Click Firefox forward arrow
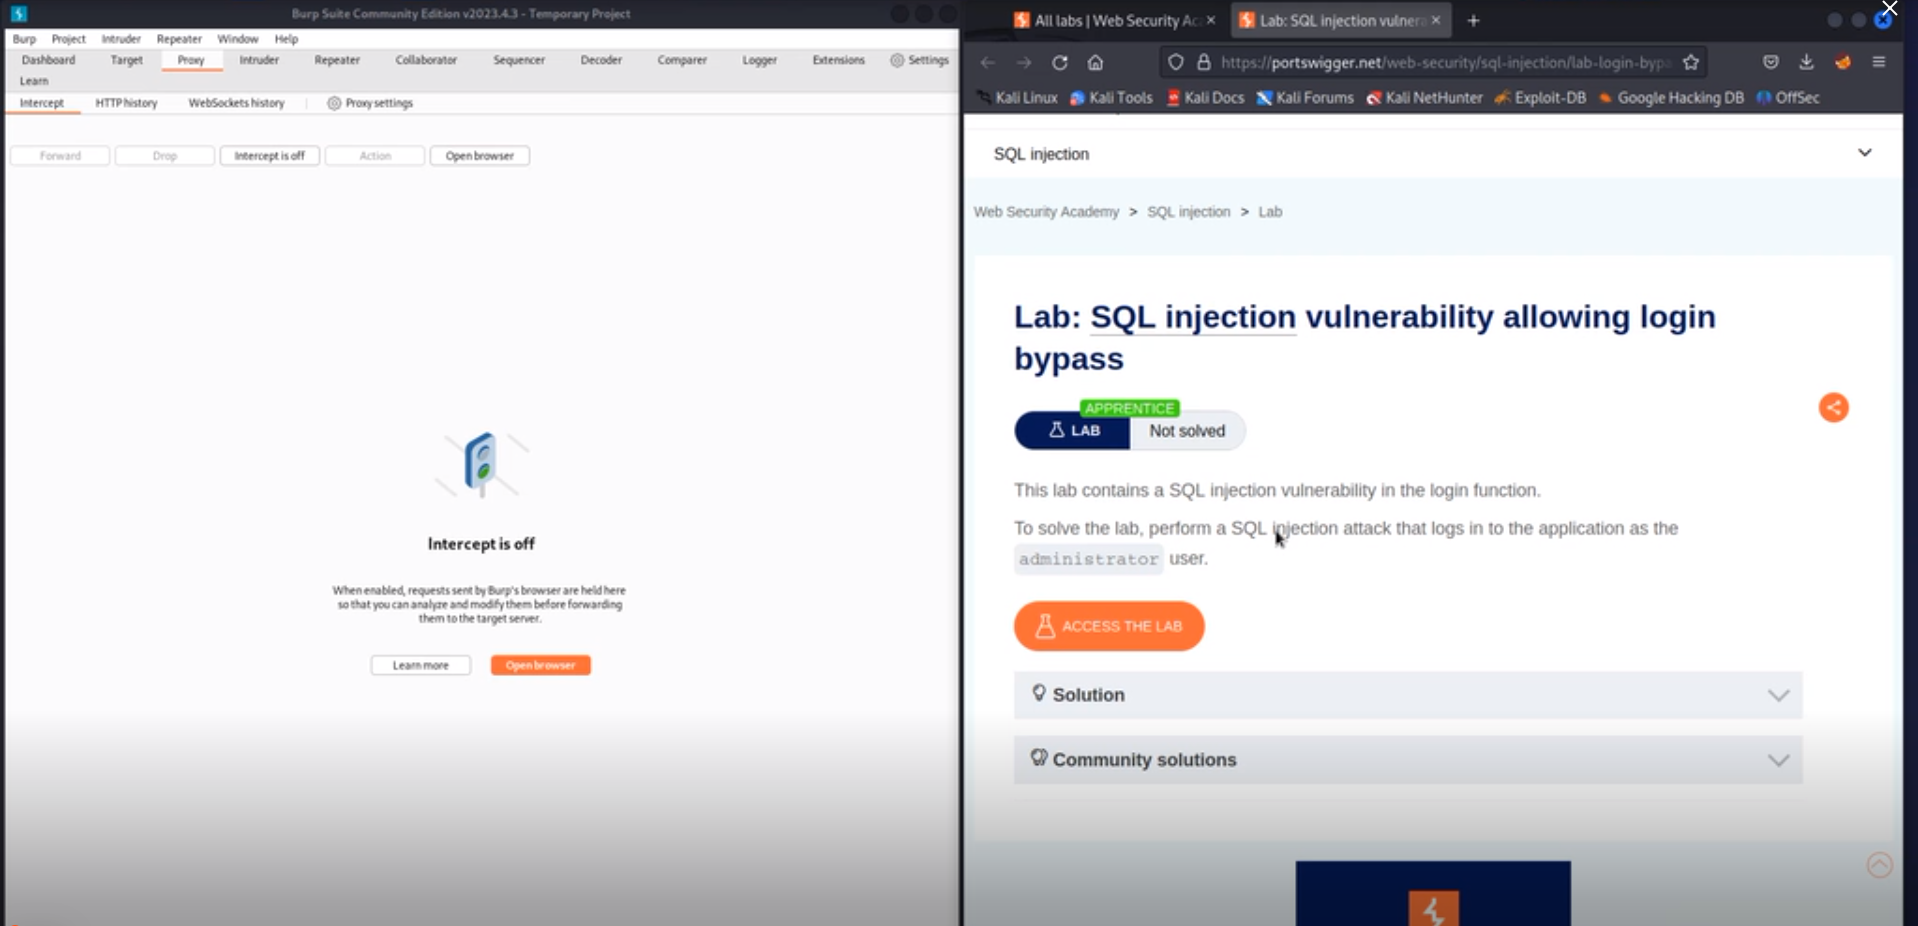 1024,62
